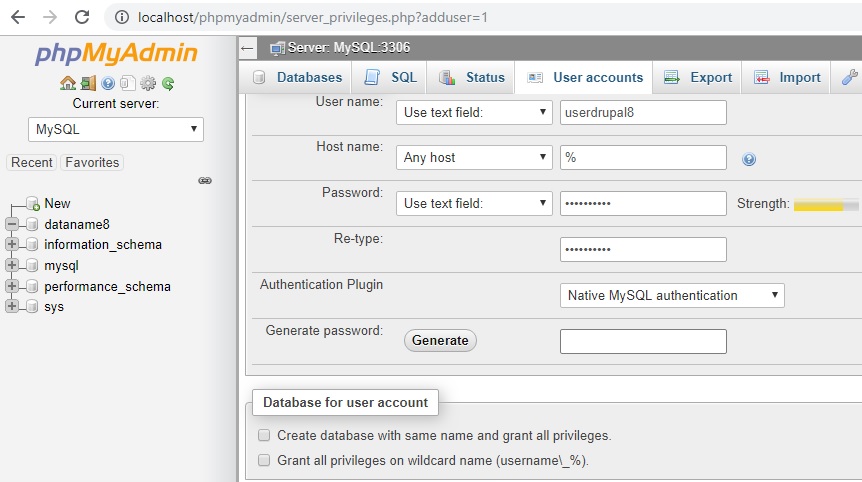Click the Favorites button
Viewport: 862px width, 482px height.
[92, 163]
